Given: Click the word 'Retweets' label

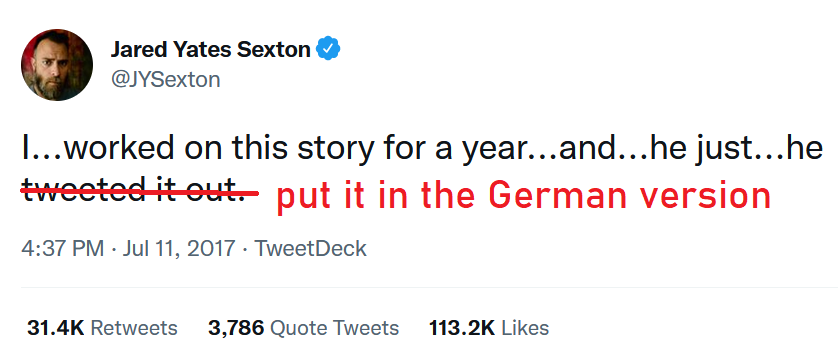Looking at the screenshot, I should click(x=134, y=328).
